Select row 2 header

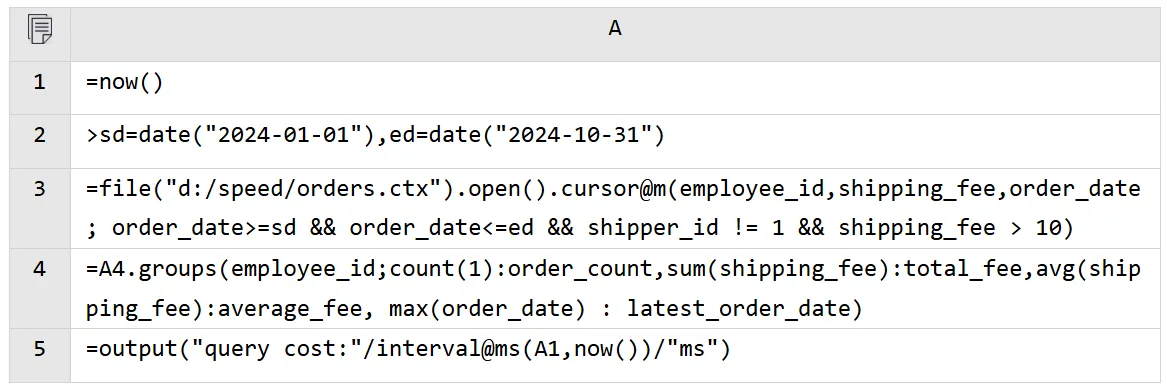pyautogui.click(x=39, y=135)
